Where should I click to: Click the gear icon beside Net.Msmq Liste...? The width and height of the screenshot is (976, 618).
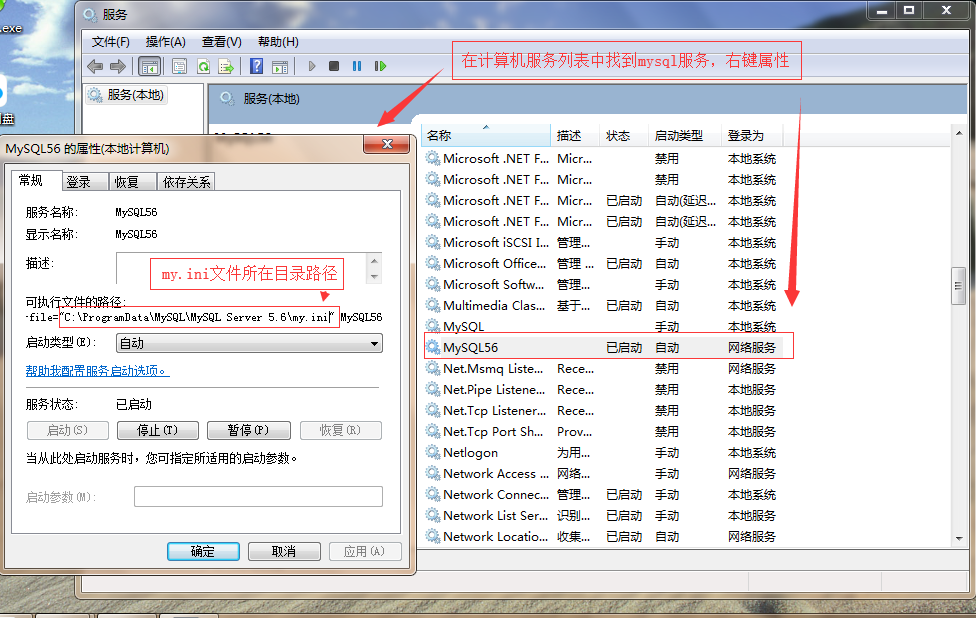433,368
